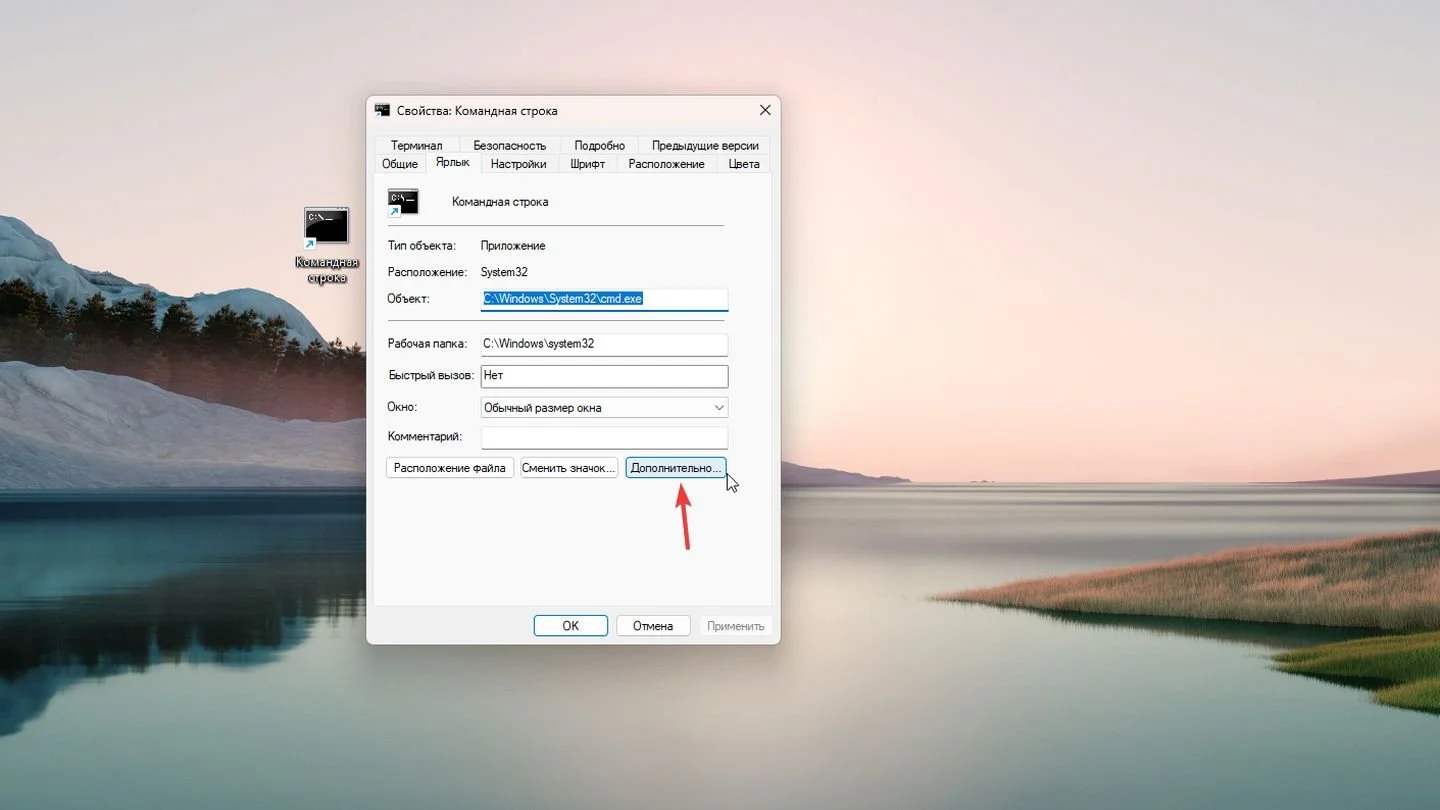Open the Подробно tab
The image size is (1440, 810).
click(x=600, y=145)
